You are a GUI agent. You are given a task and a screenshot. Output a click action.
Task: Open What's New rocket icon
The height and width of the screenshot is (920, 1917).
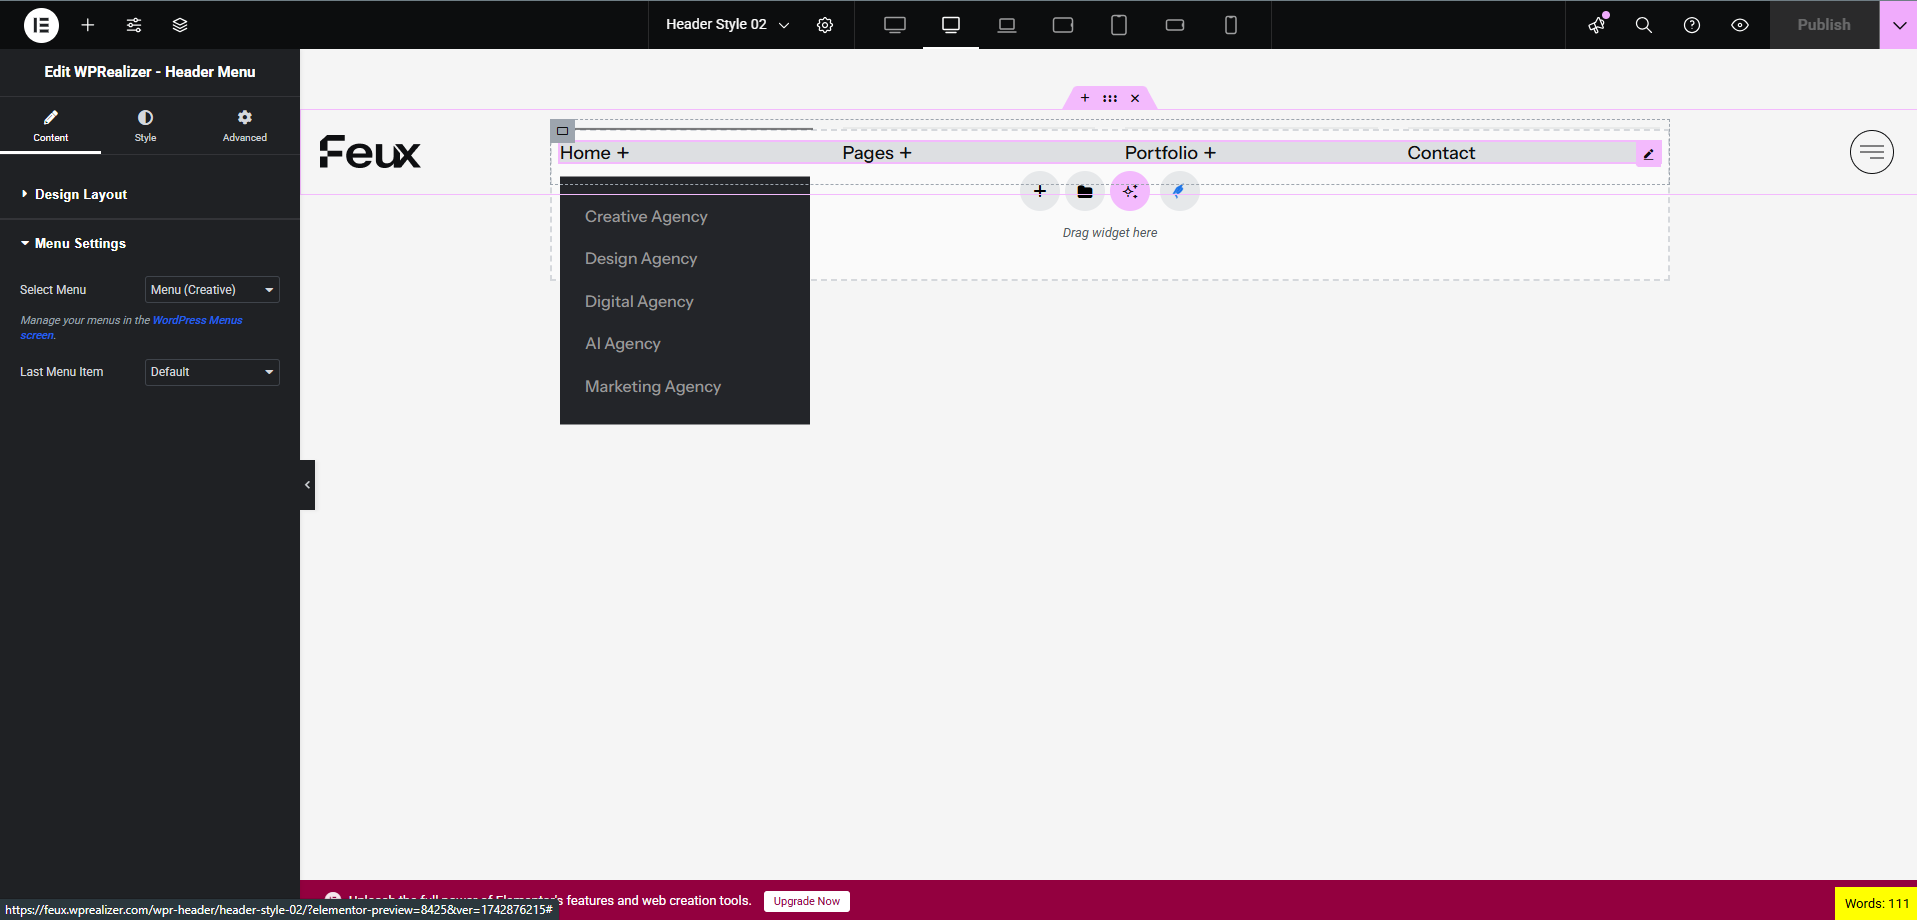pos(1596,25)
